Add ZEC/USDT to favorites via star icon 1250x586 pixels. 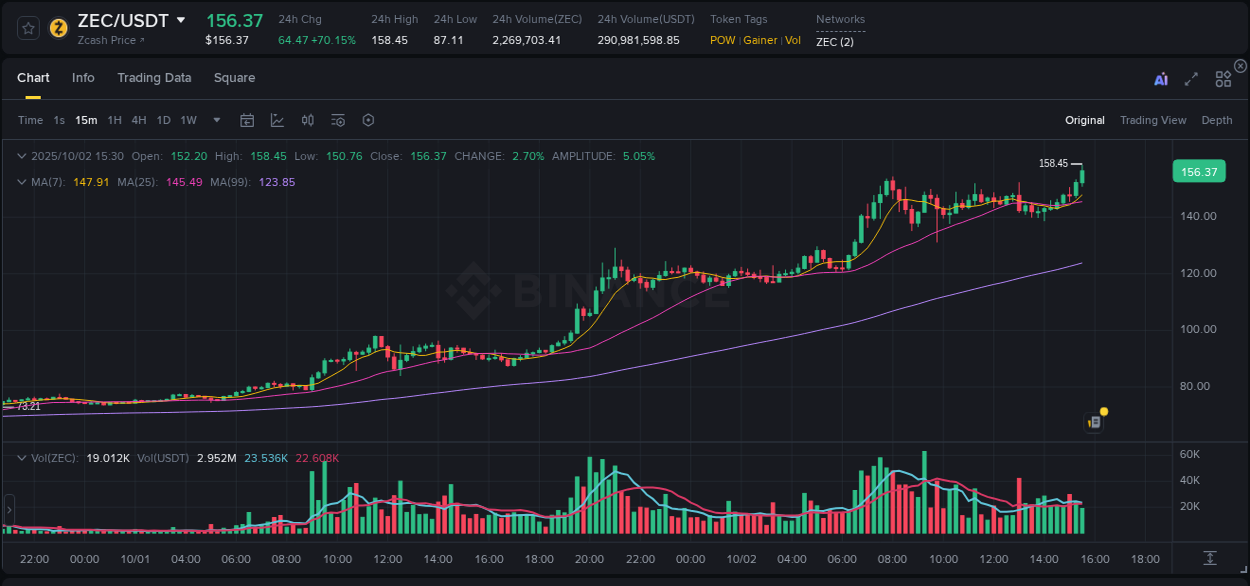tap(27, 28)
